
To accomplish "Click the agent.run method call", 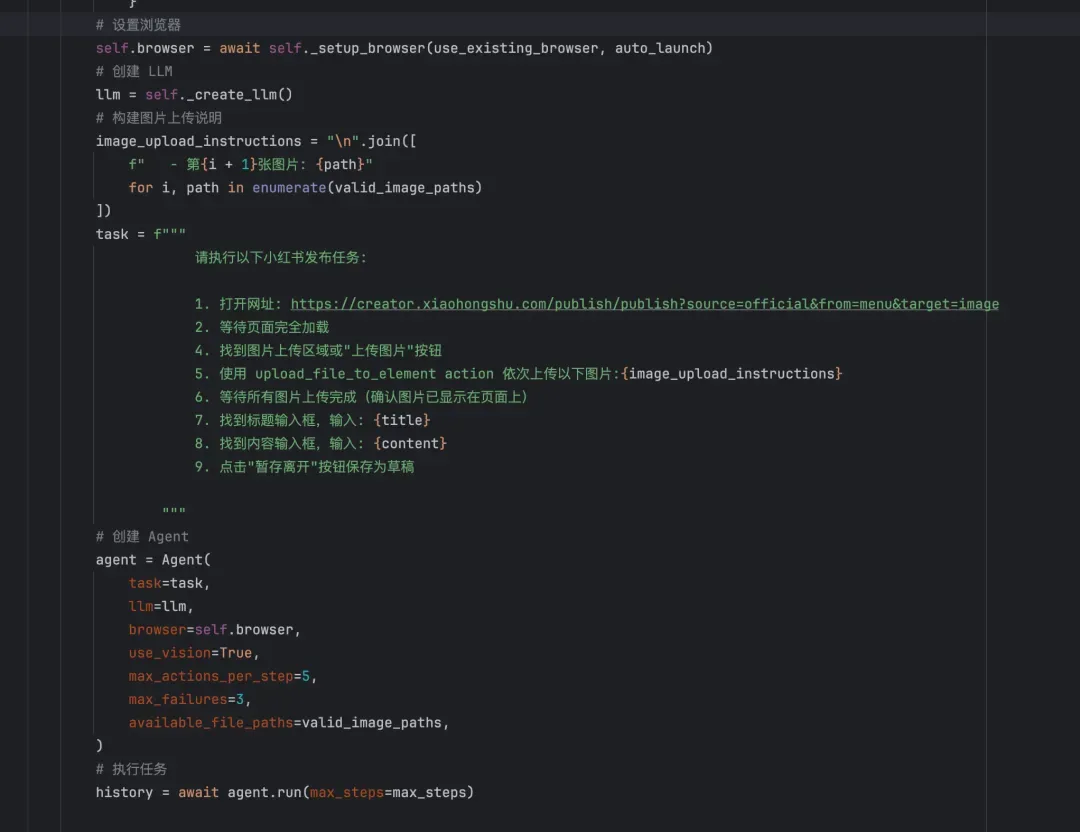I will tap(264, 792).
